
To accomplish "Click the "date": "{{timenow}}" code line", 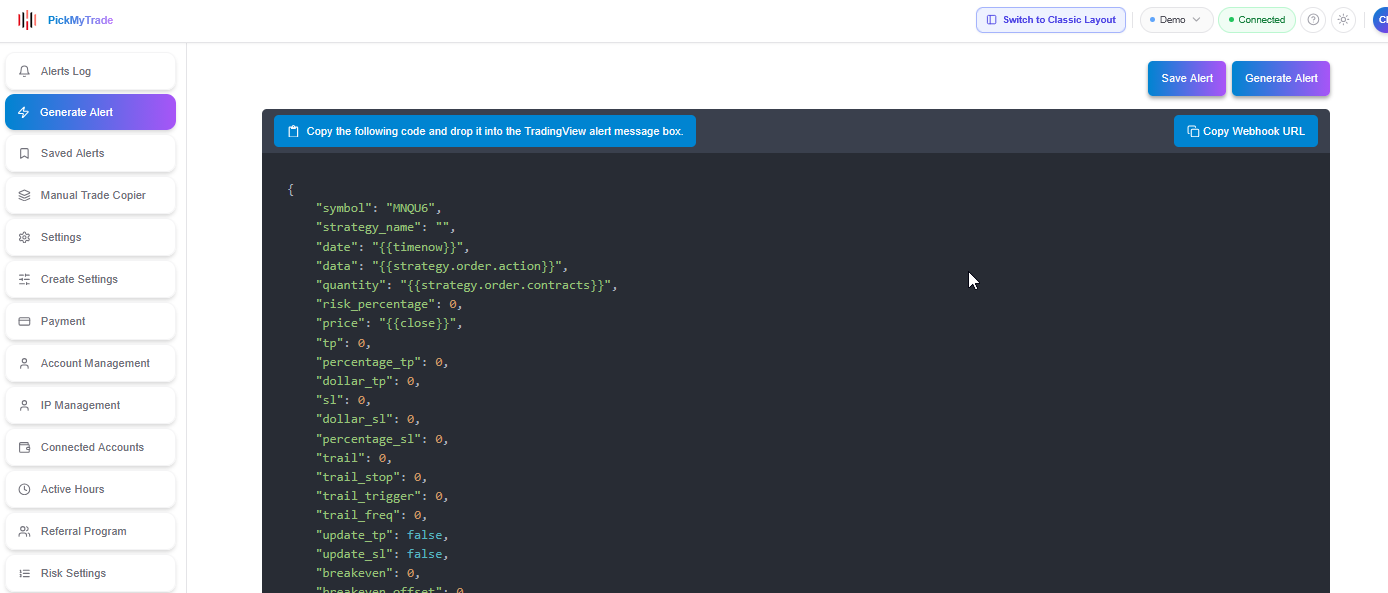I will [x=392, y=246].
